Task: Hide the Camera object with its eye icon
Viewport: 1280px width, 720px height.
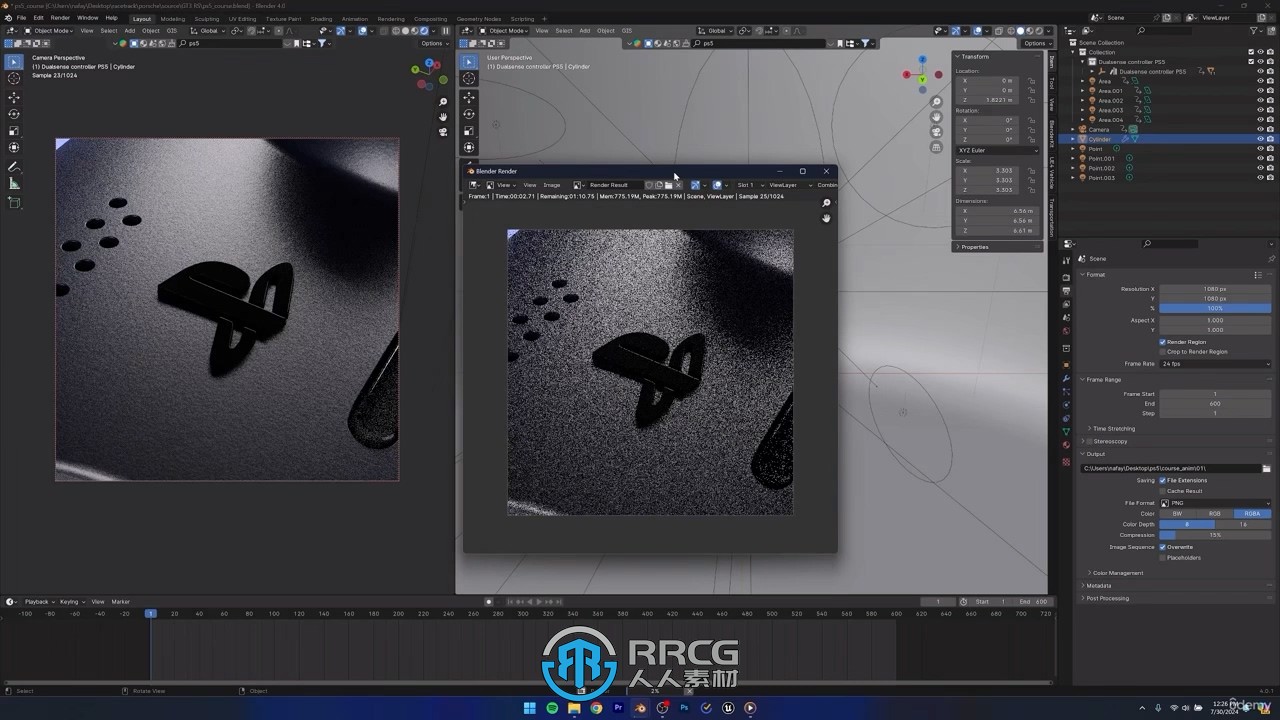Action: coord(1260,129)
